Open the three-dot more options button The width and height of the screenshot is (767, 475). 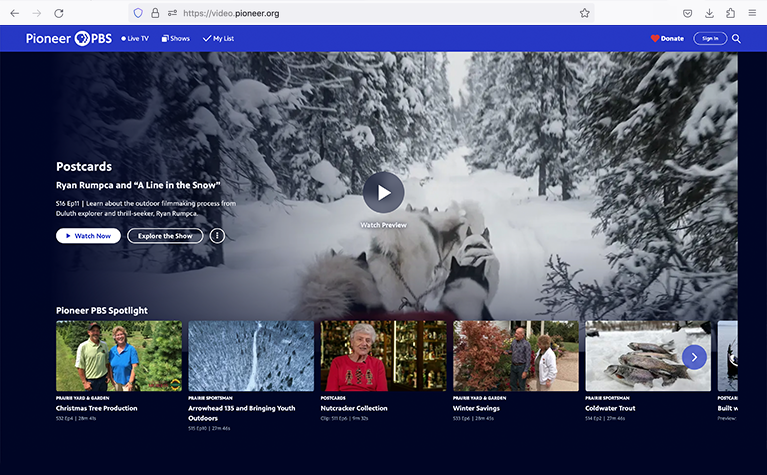217,236
